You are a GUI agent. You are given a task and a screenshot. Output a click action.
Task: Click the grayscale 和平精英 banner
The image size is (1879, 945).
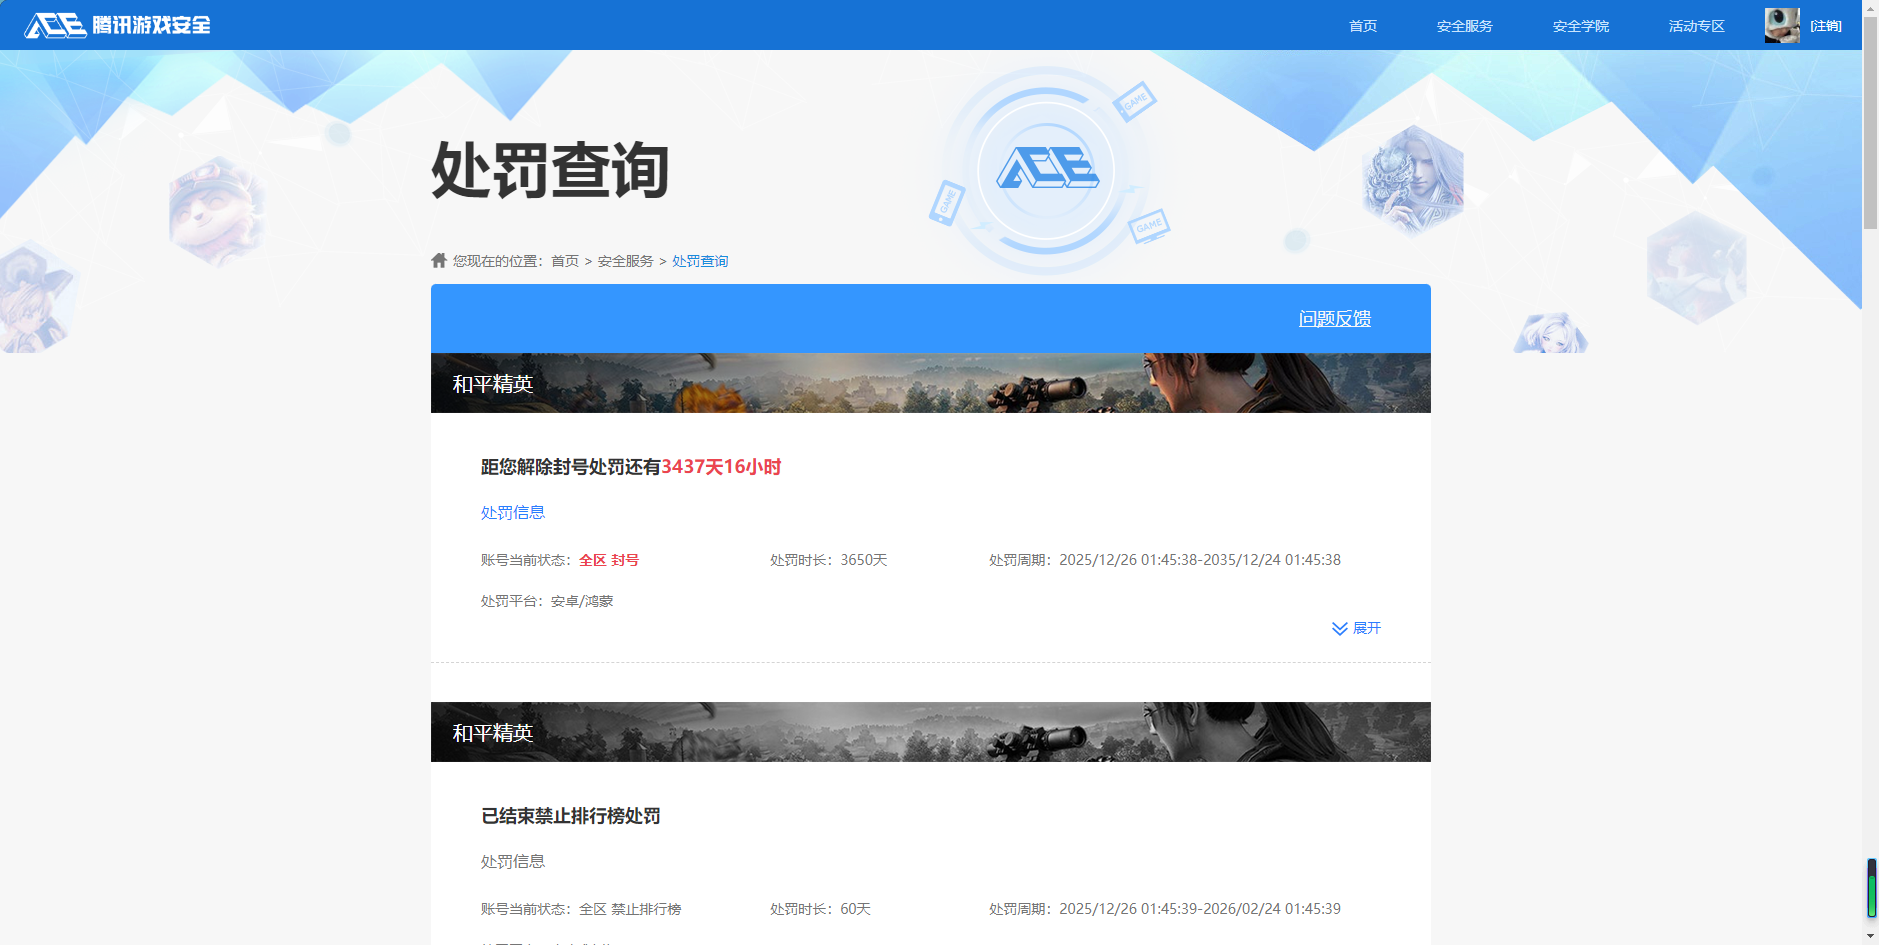931,732
